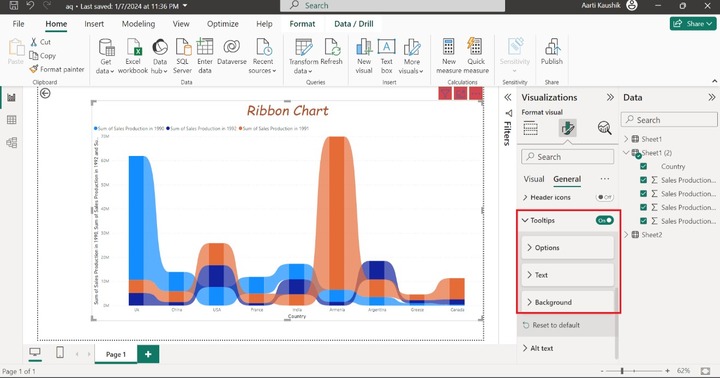
Task: Toggle Header icons switch
Action: (x=604, y=197)
